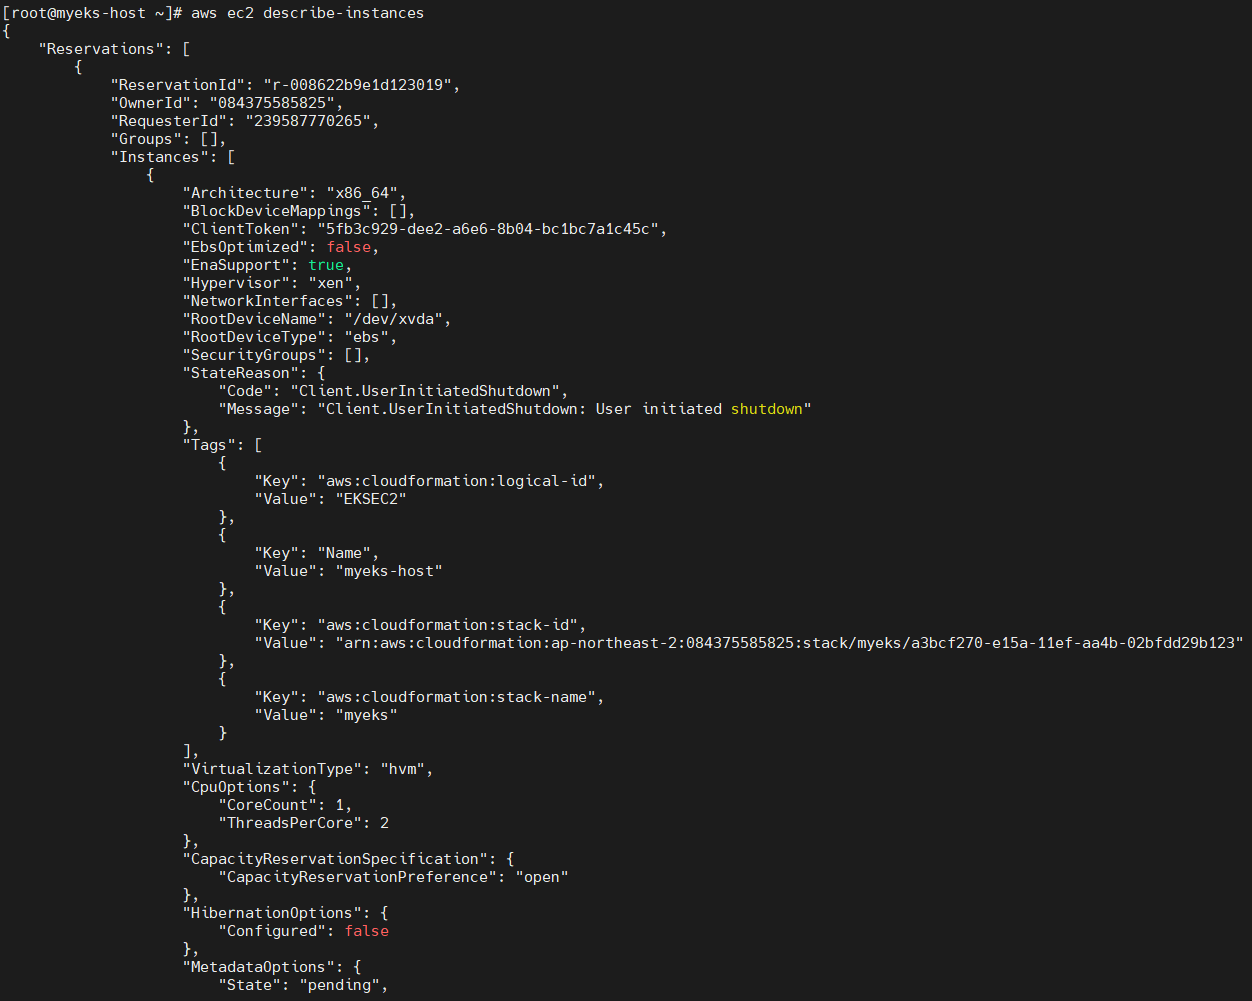
Task: Click the "ThreadsPerCore" line
Action: click(303, 823)
